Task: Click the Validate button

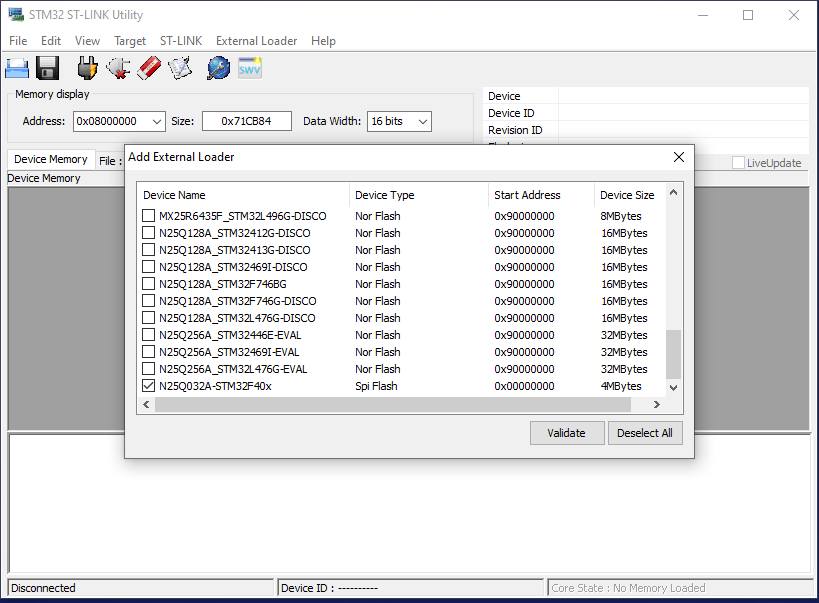Action: [567, 433]
